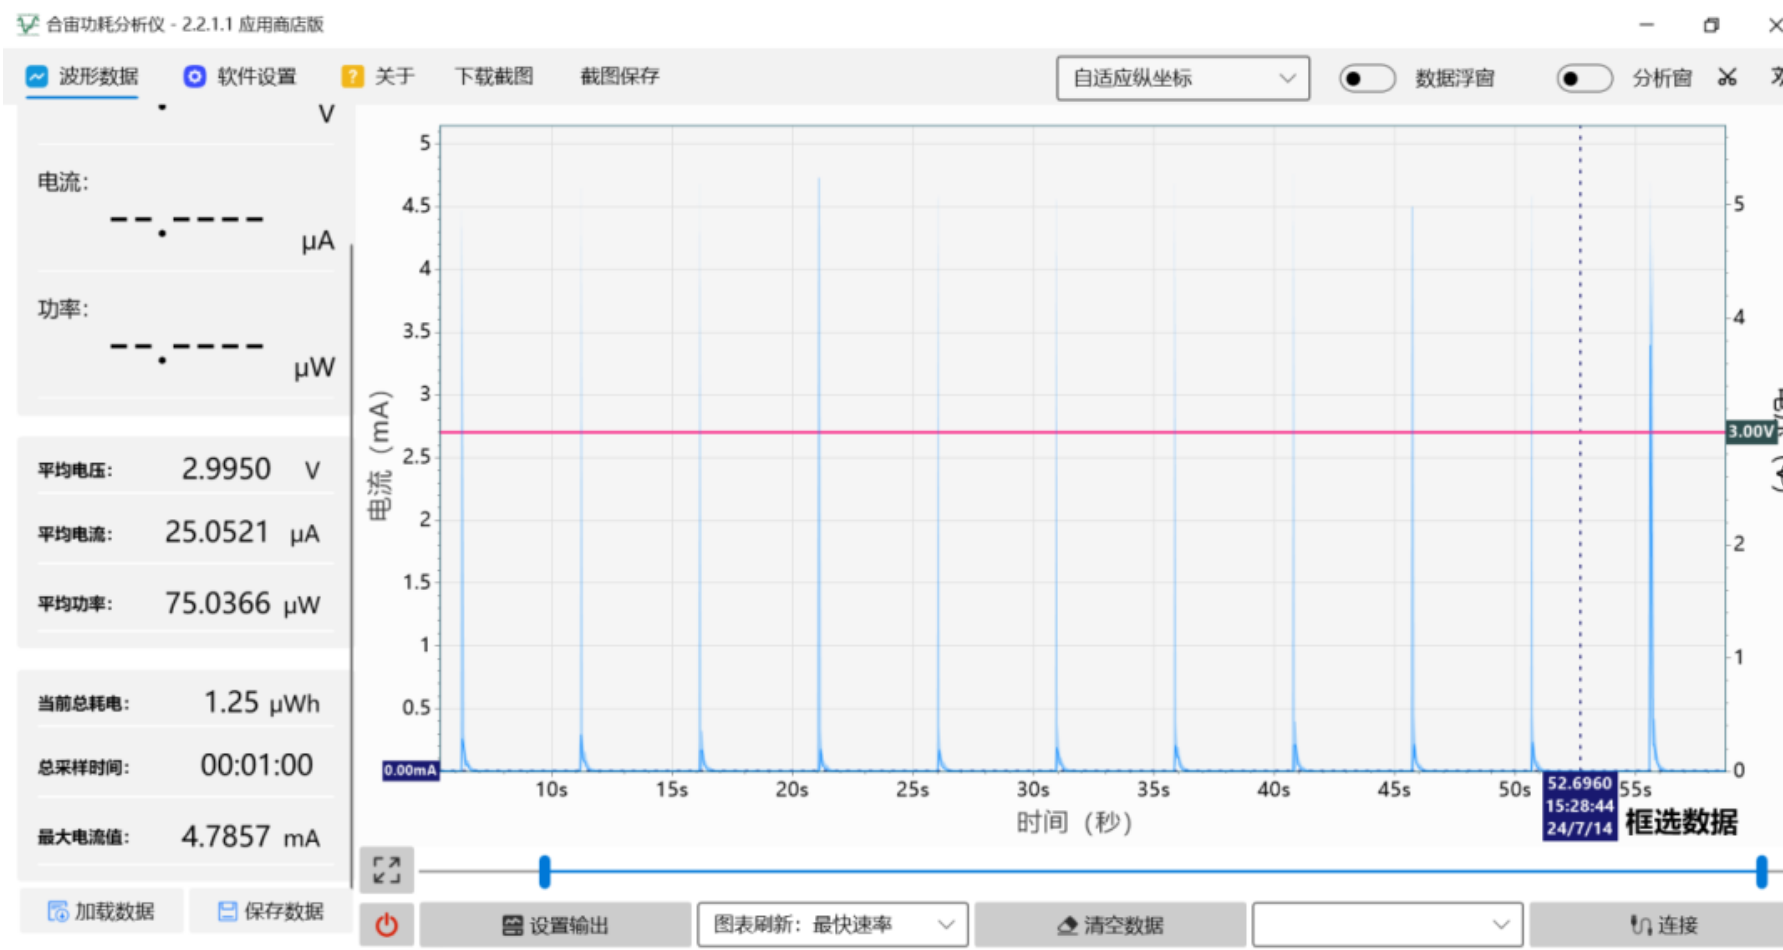Toggle the 数据浮窗 switch

pyautogui.click(x=1367, y=78)
